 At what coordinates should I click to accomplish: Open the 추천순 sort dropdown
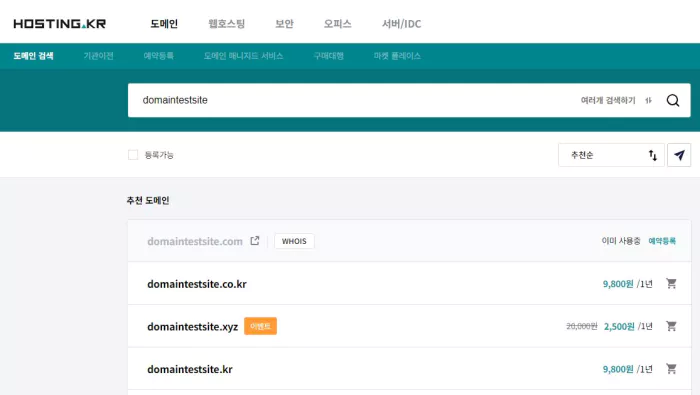click(611, 155)
